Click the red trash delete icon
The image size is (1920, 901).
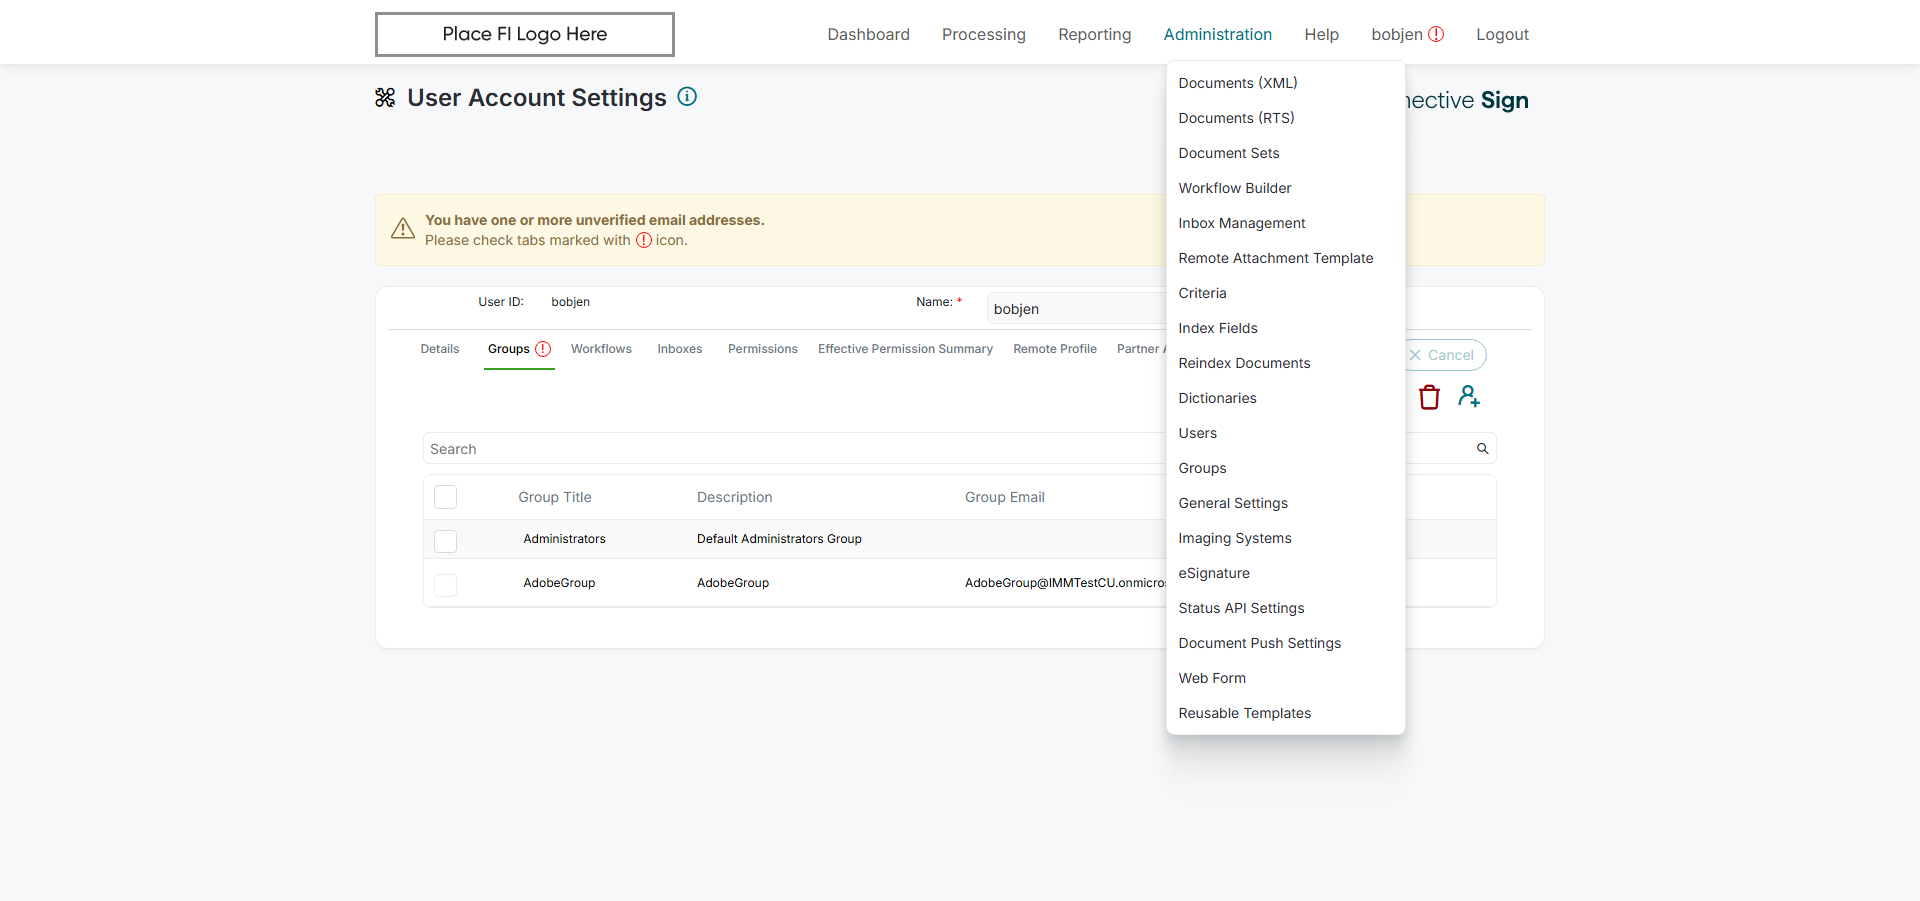coord(1429,397)
